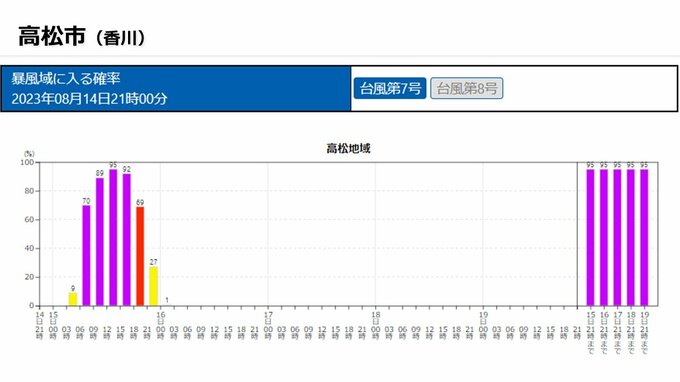680x382 pixels.
Task: Select the cumulative bar for 16日21時まで
Action: [x=604, y=238]
